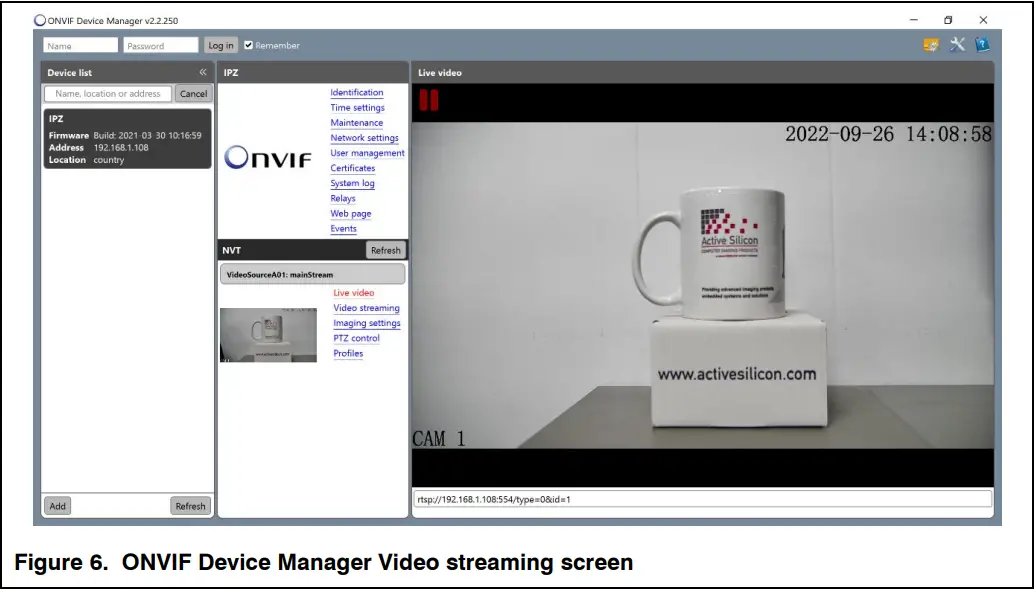Go to User management
The image size is (1035, 589).
click(x=367, y=153)
